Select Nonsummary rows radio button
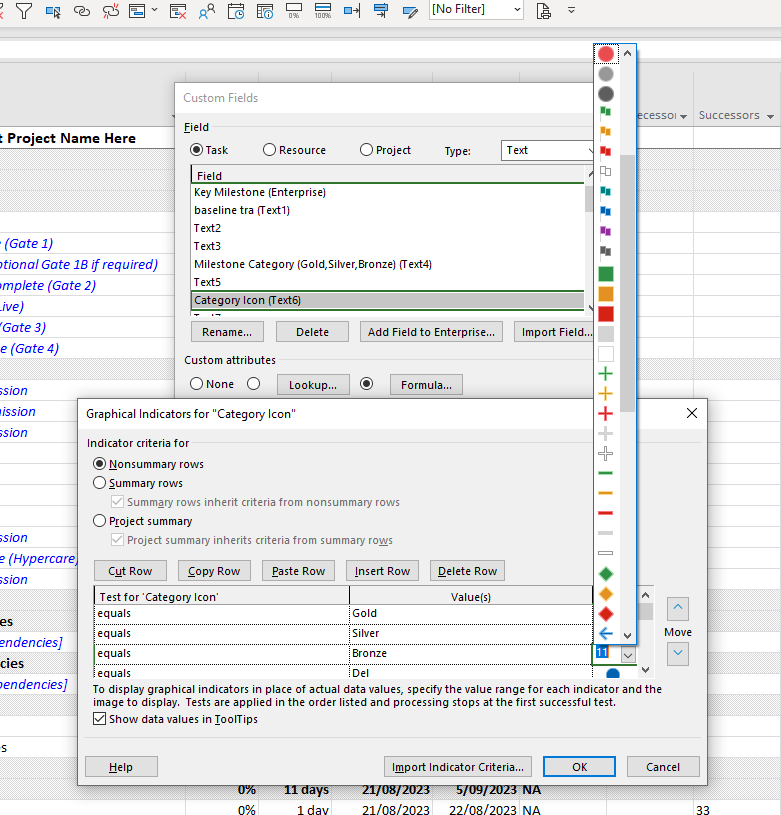The height and width of the screenshot is (815, 781). pyautogui.click(x=99, y=464)
